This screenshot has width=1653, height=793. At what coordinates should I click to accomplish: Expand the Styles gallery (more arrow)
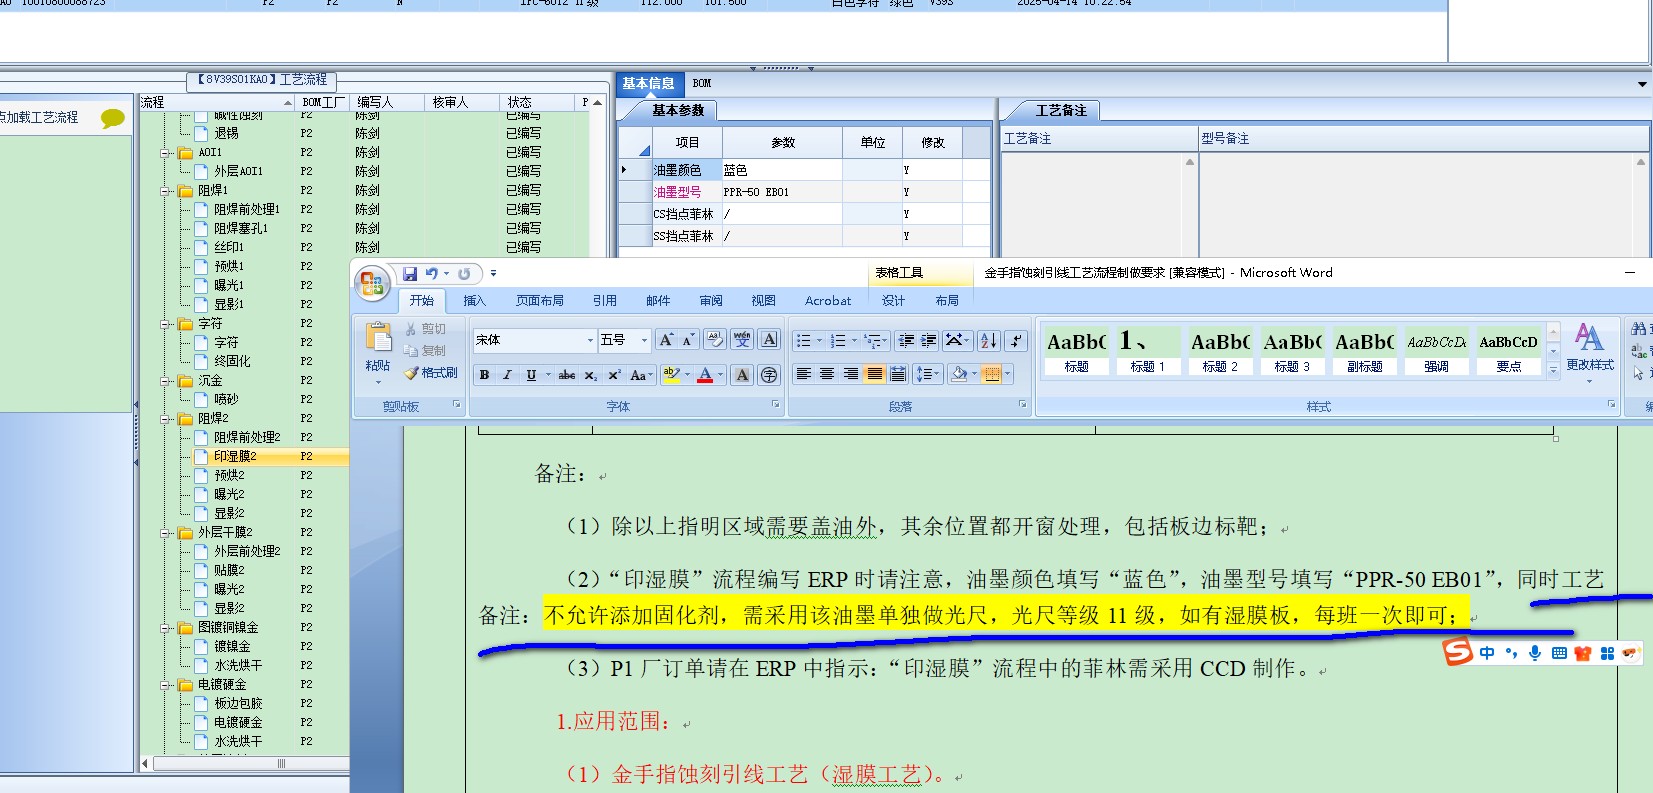[x=1553, y=370]
